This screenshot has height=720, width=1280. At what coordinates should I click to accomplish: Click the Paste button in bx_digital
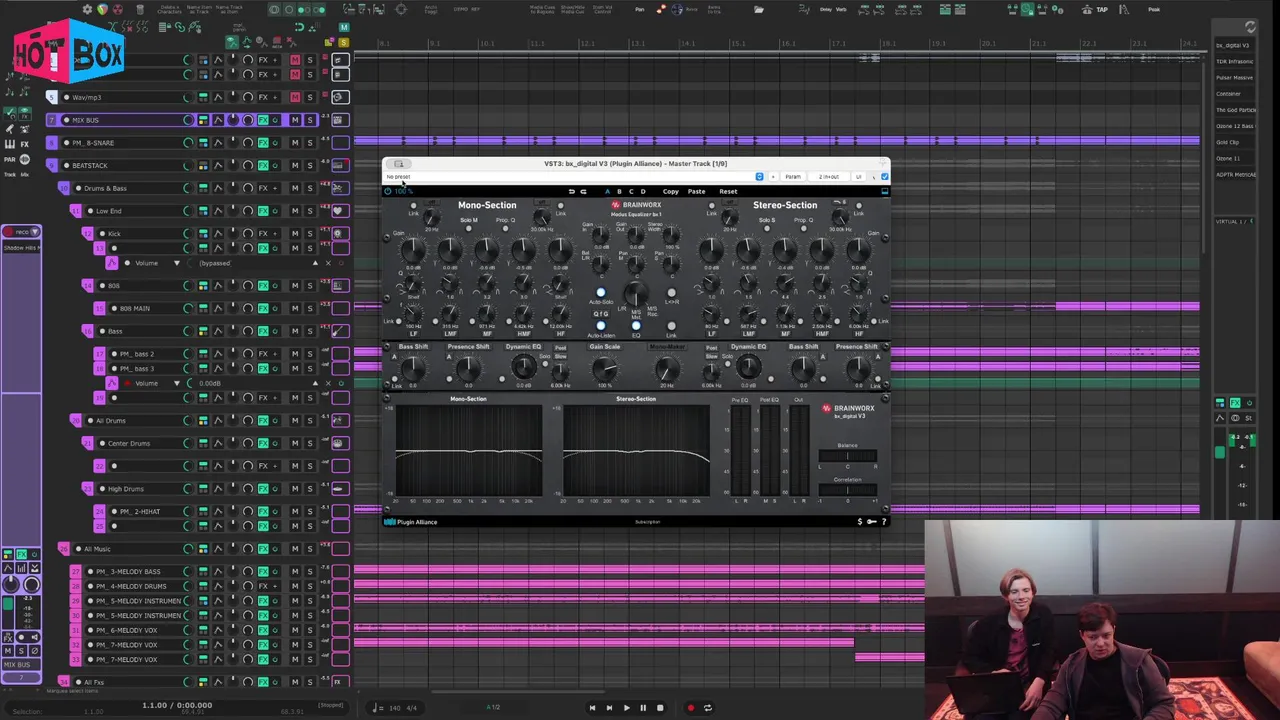697,191
